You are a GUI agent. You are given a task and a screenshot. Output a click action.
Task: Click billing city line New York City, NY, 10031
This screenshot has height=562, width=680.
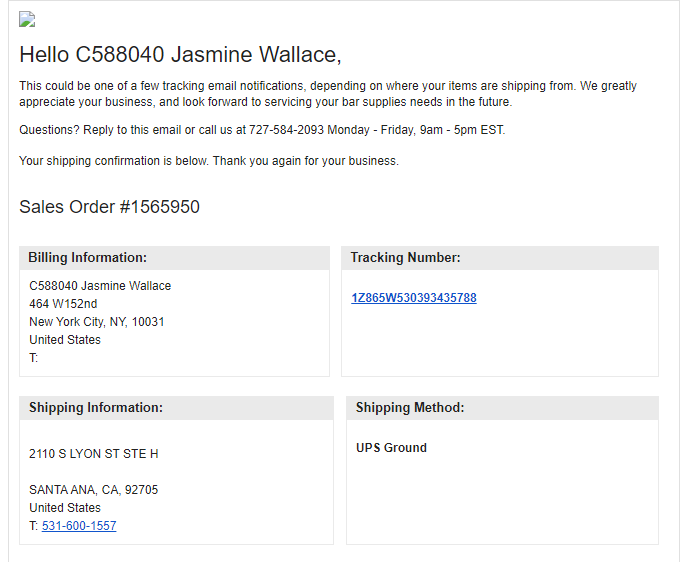(97, 322)
